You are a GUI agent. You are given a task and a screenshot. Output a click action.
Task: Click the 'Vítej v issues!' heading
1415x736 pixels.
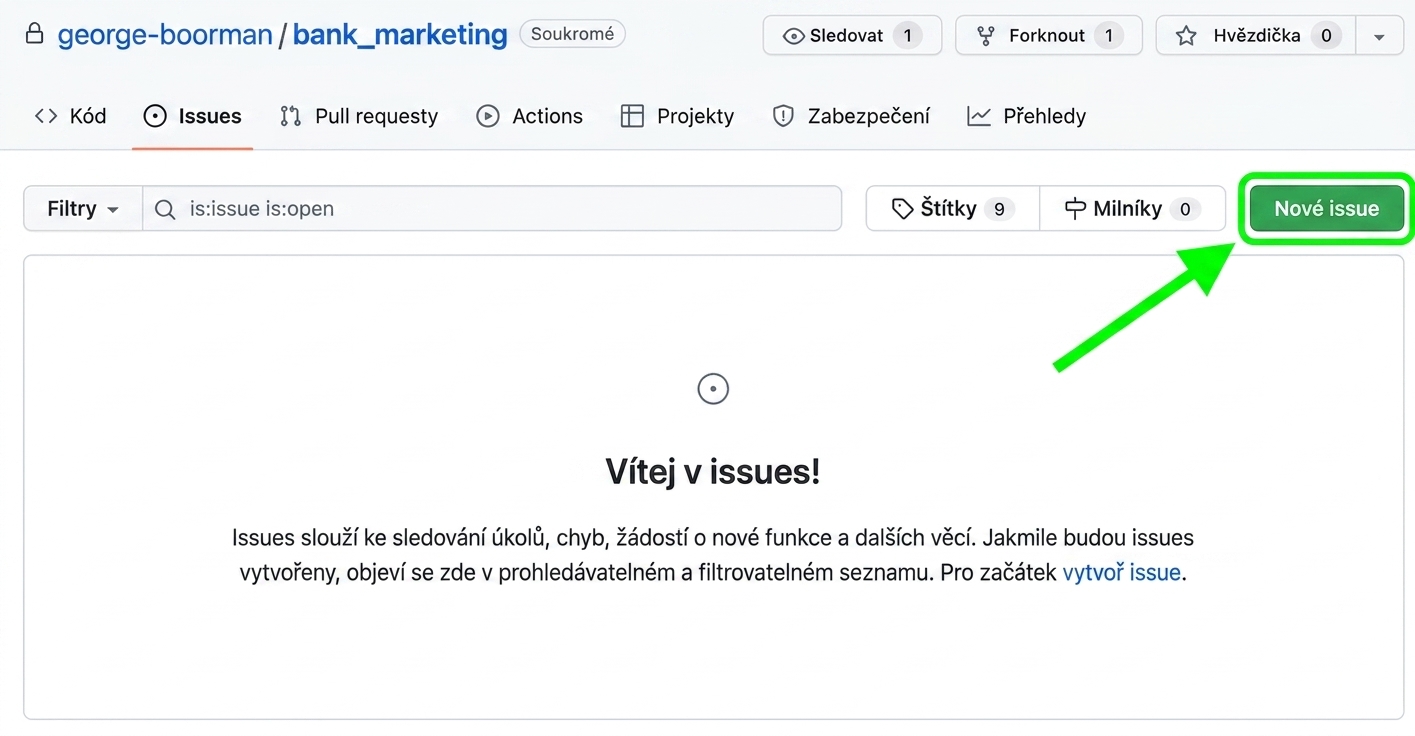click(713, 471)
